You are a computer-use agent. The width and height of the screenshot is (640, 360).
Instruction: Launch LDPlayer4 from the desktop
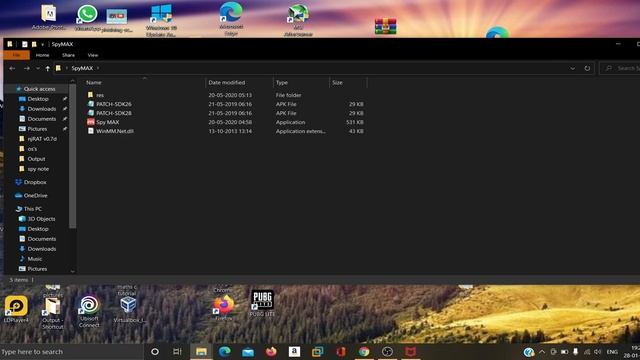(16, 309)
